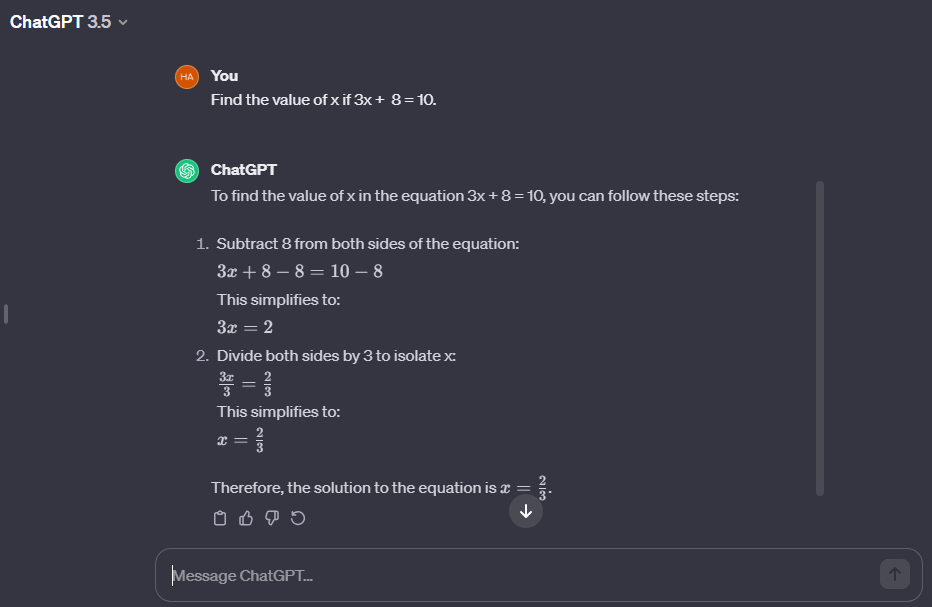The height and width of the screenshot is (607, 932).
Task: Click the 'You' sender name
Action: coord(224,76)
